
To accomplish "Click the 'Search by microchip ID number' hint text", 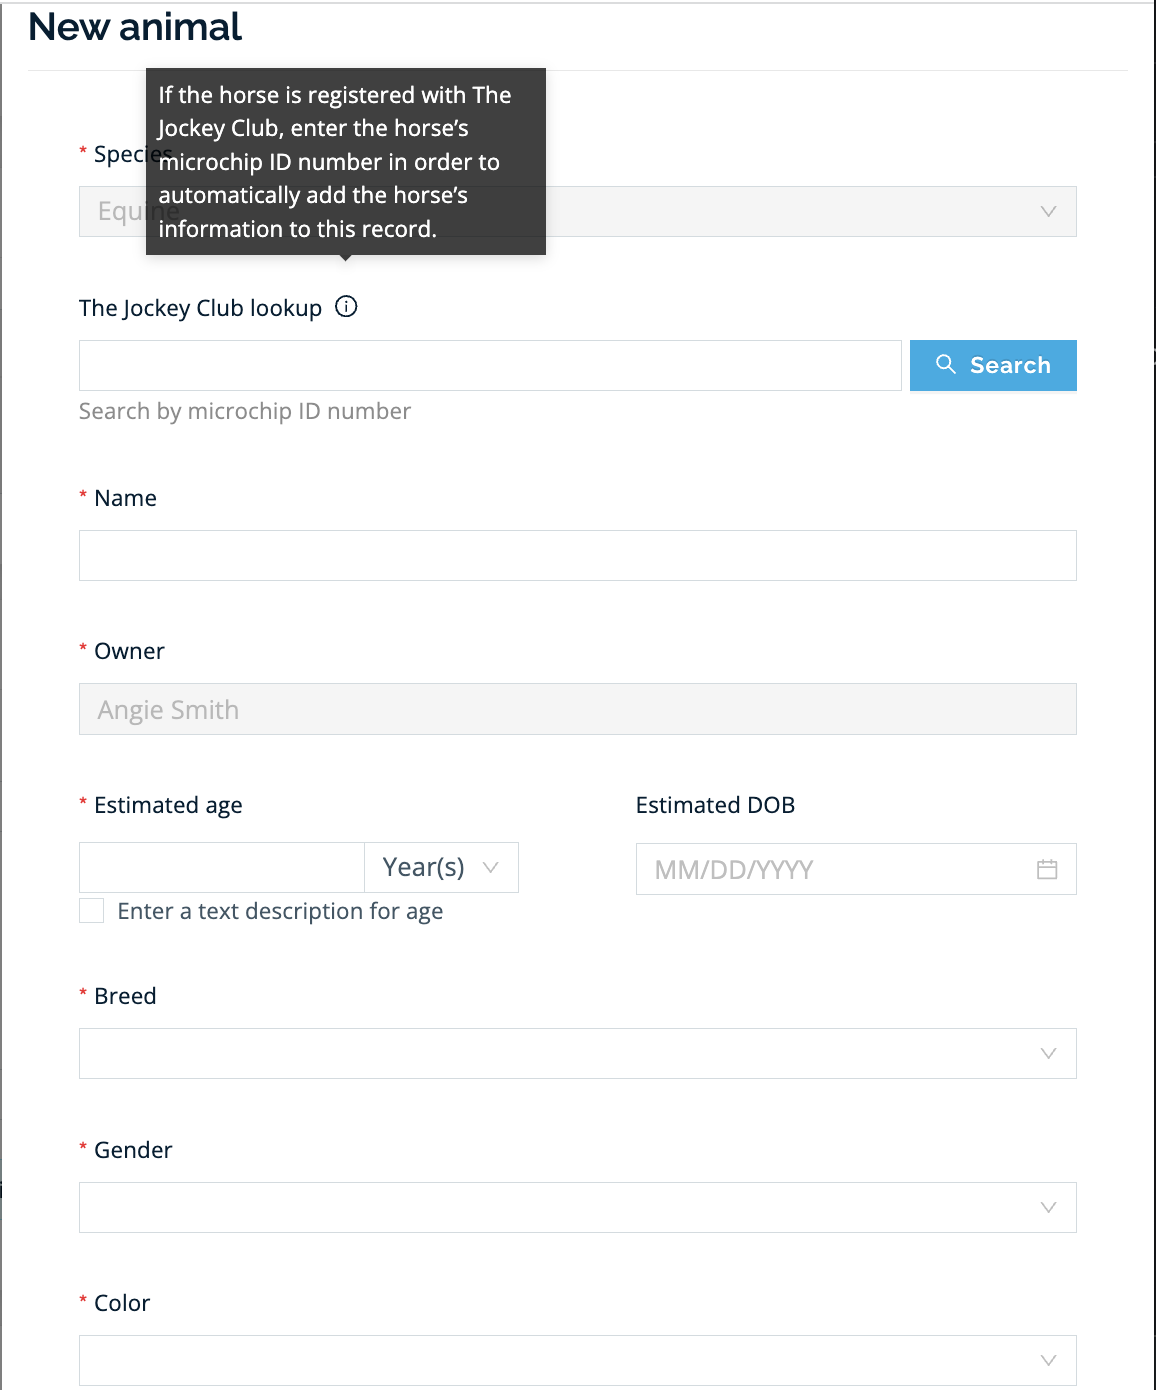I will coord(245,411).
